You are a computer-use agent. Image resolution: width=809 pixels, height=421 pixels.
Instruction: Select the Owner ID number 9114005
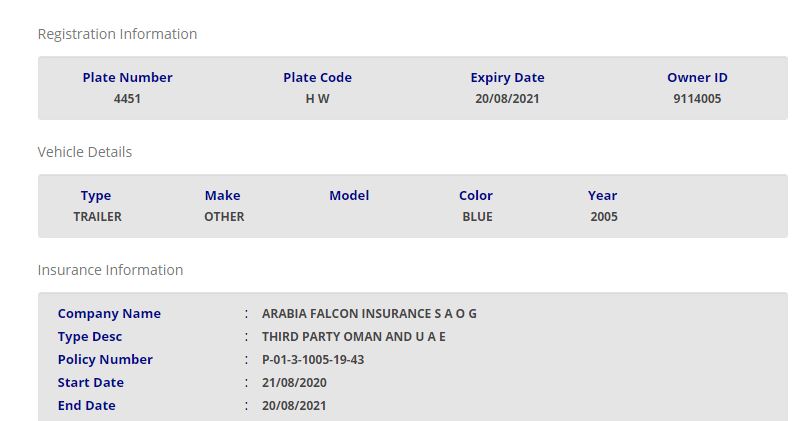697,99
